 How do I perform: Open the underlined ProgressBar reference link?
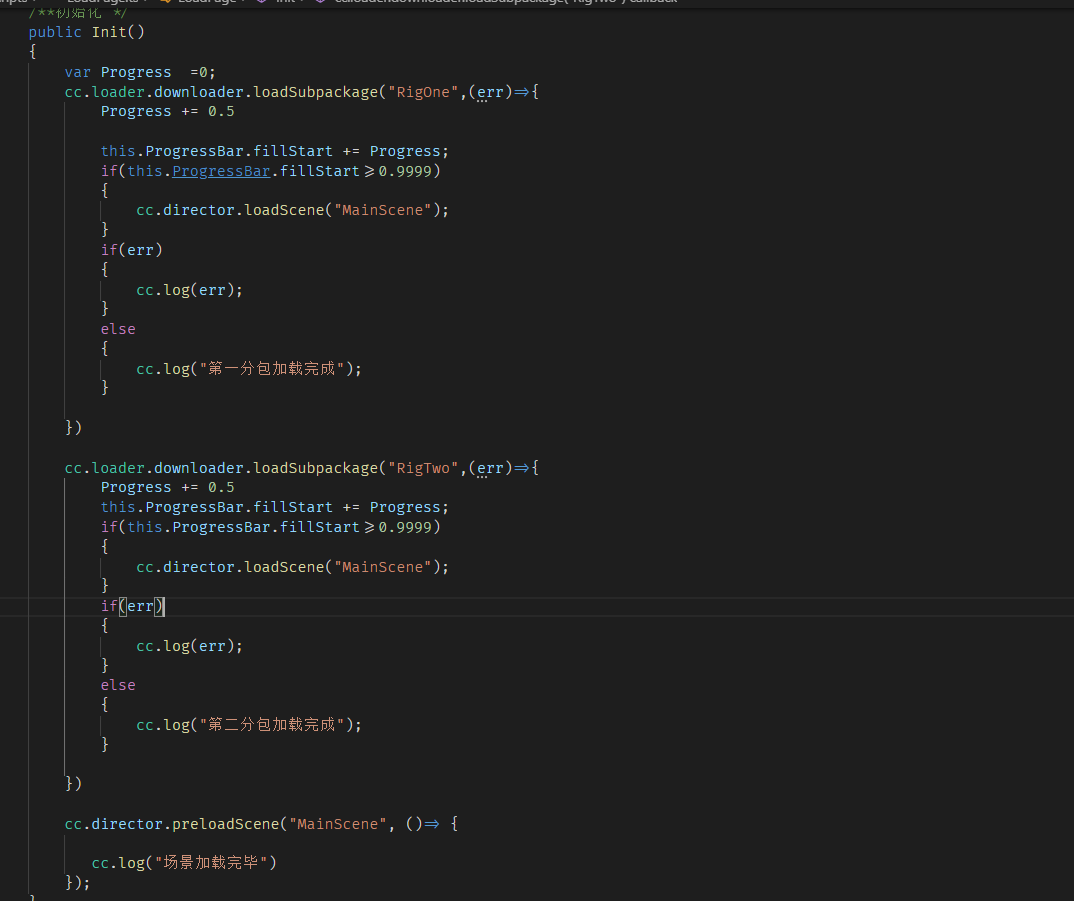[x=221, y=171]
